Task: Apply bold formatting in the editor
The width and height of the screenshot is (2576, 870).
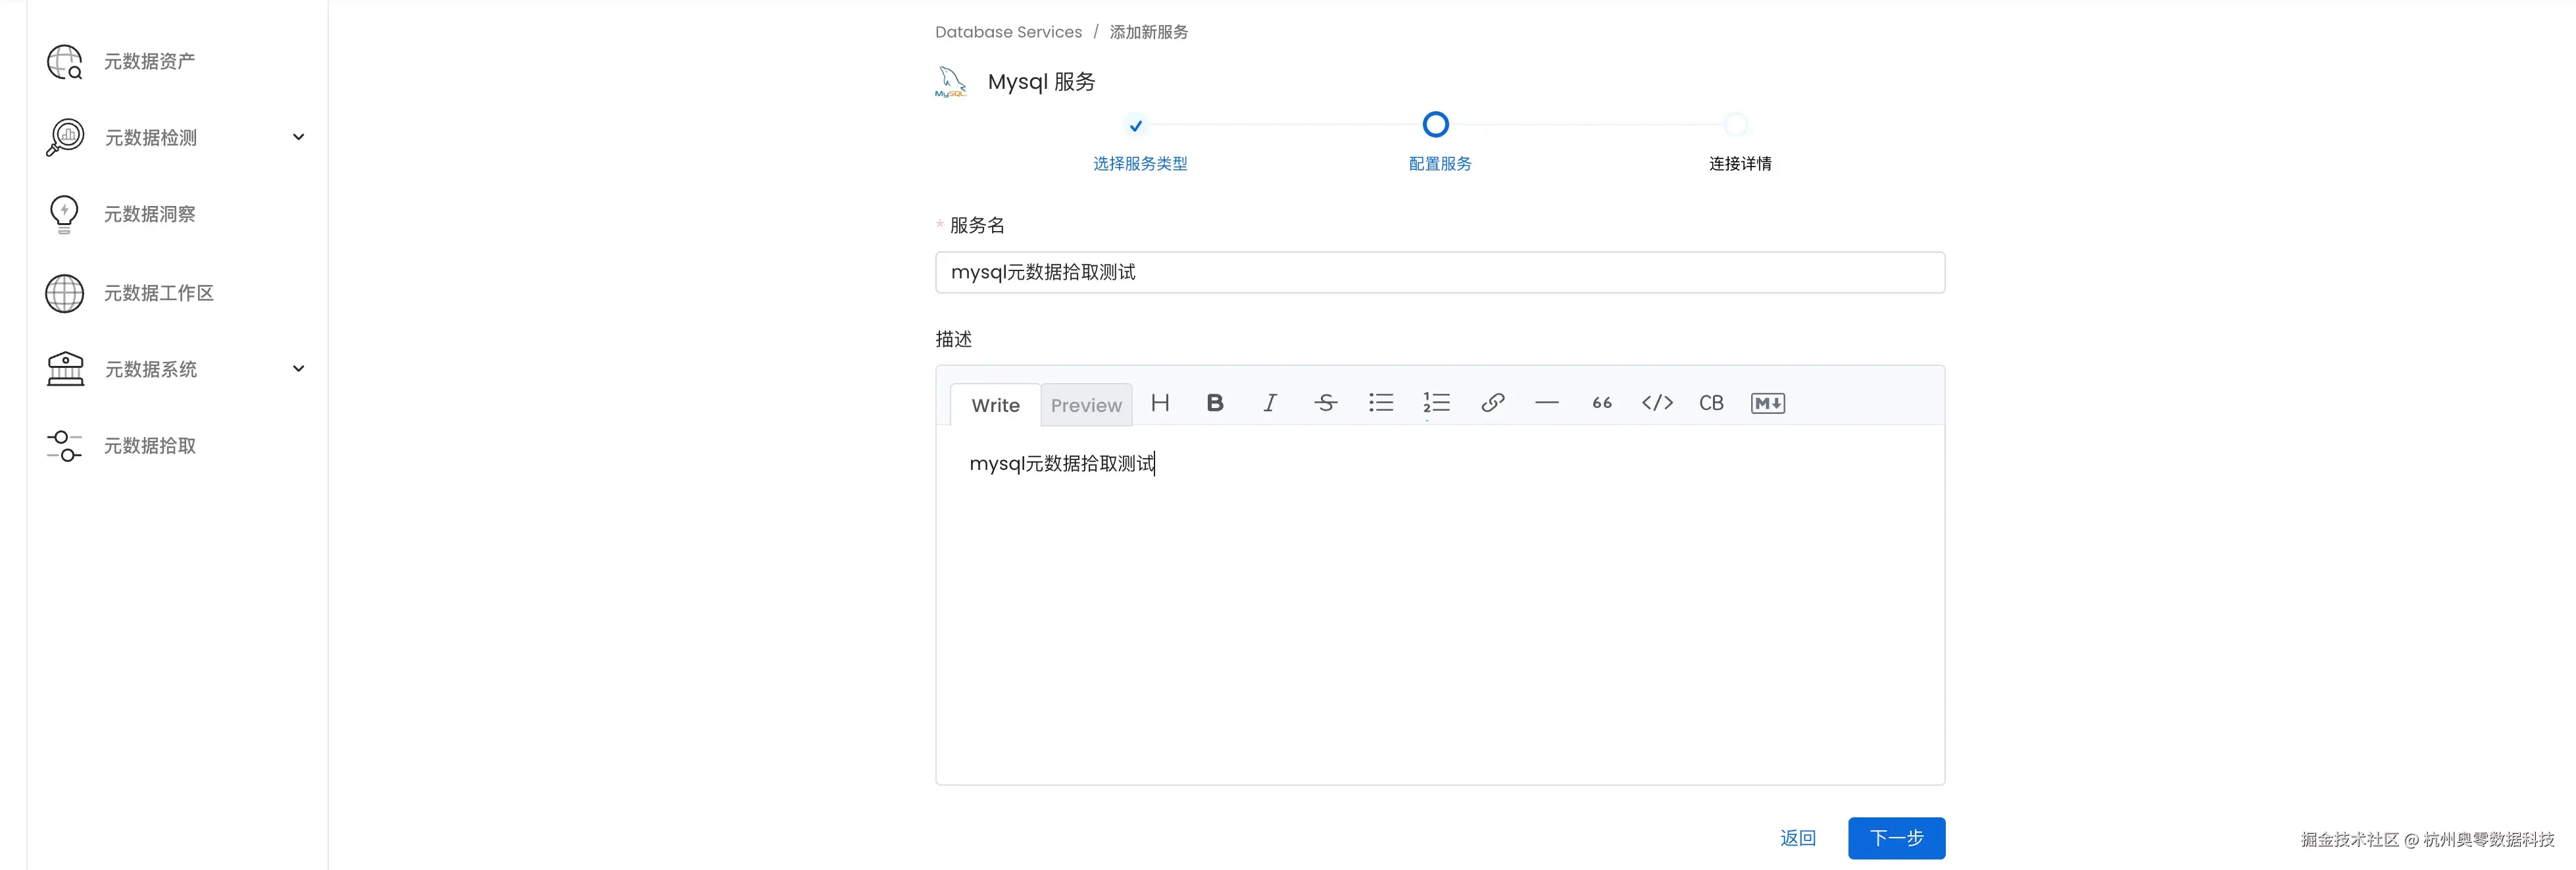Action: click(x=1214, y=403)
